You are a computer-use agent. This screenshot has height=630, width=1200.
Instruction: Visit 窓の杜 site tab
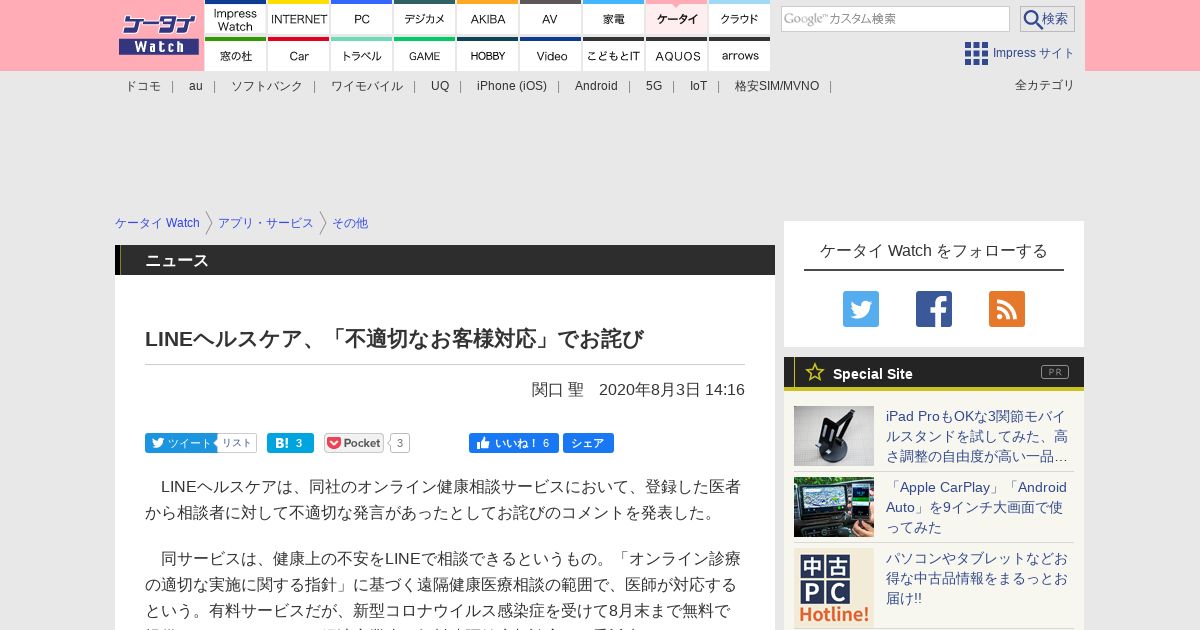(x=236, y=54)
